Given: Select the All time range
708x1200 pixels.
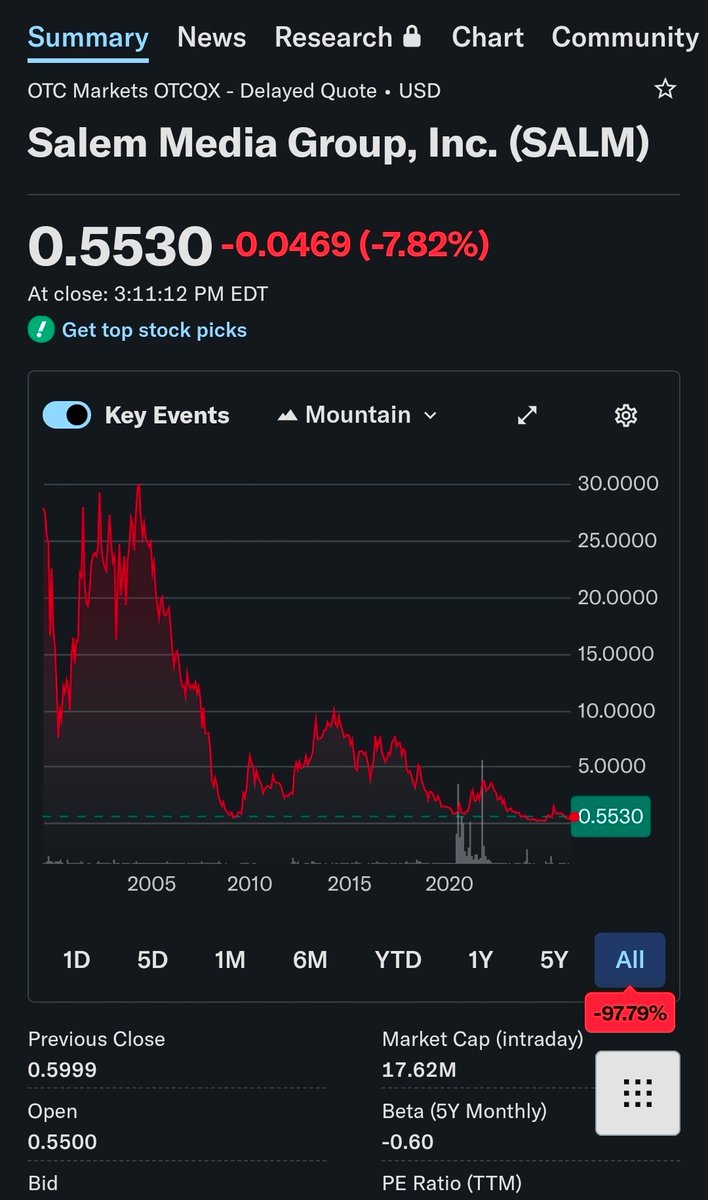Looking at the screenshot, I should point(630,960).
